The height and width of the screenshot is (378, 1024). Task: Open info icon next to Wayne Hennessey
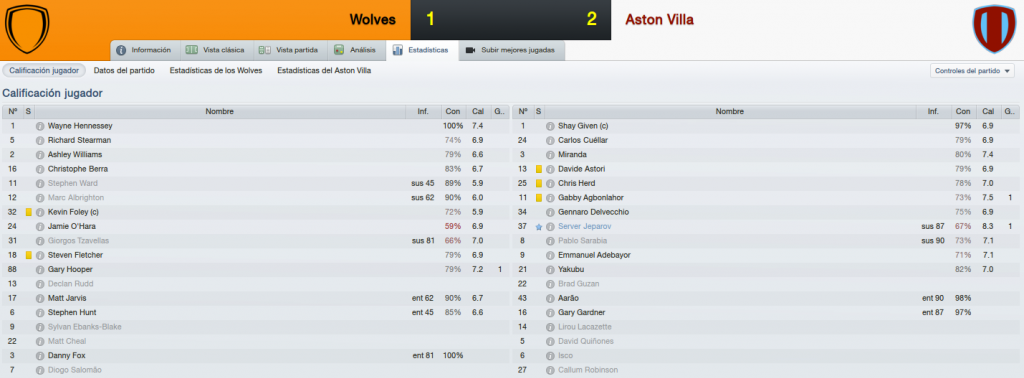[39, 125]
